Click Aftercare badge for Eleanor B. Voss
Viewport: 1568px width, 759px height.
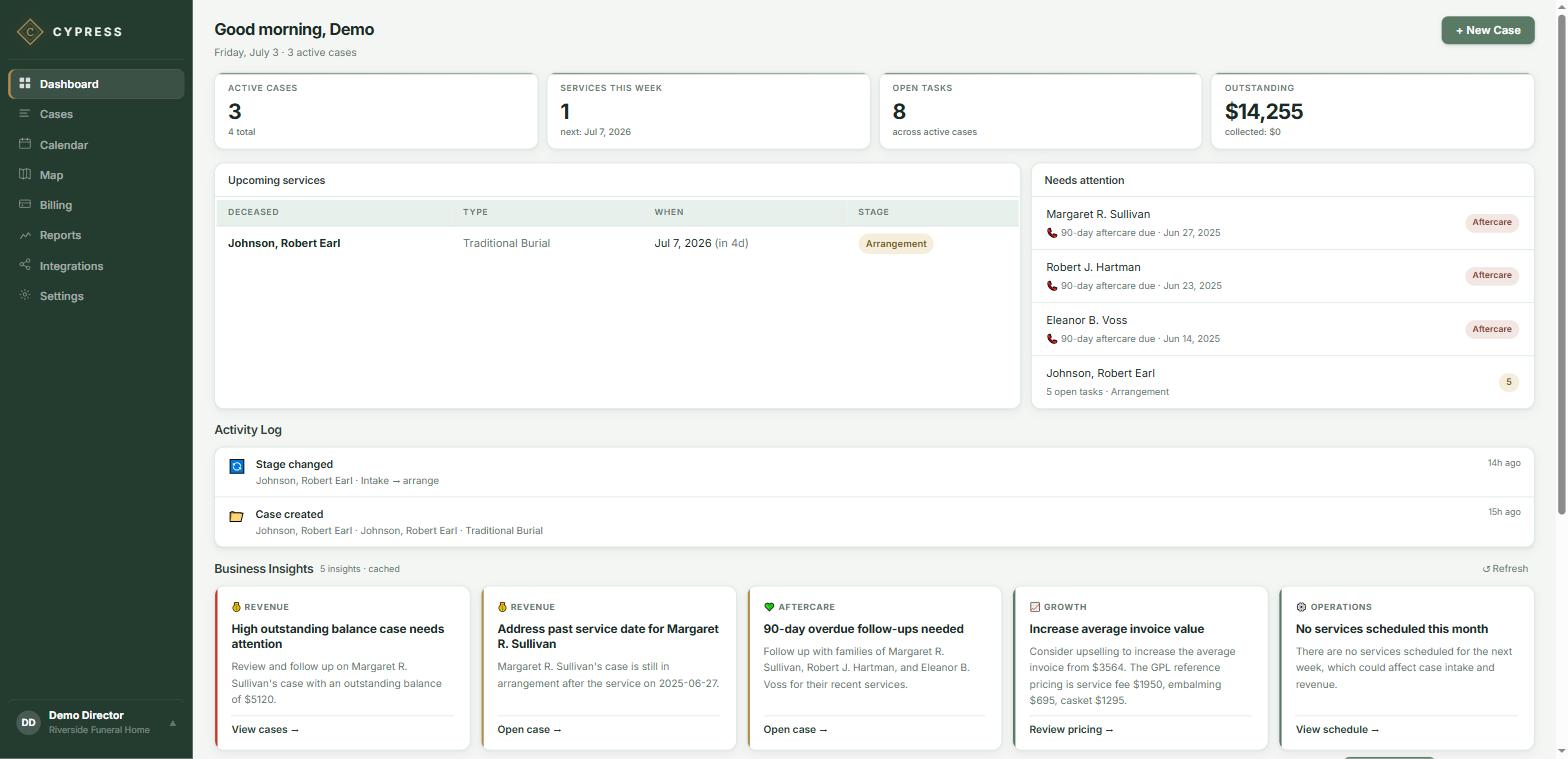[1492, 329]
